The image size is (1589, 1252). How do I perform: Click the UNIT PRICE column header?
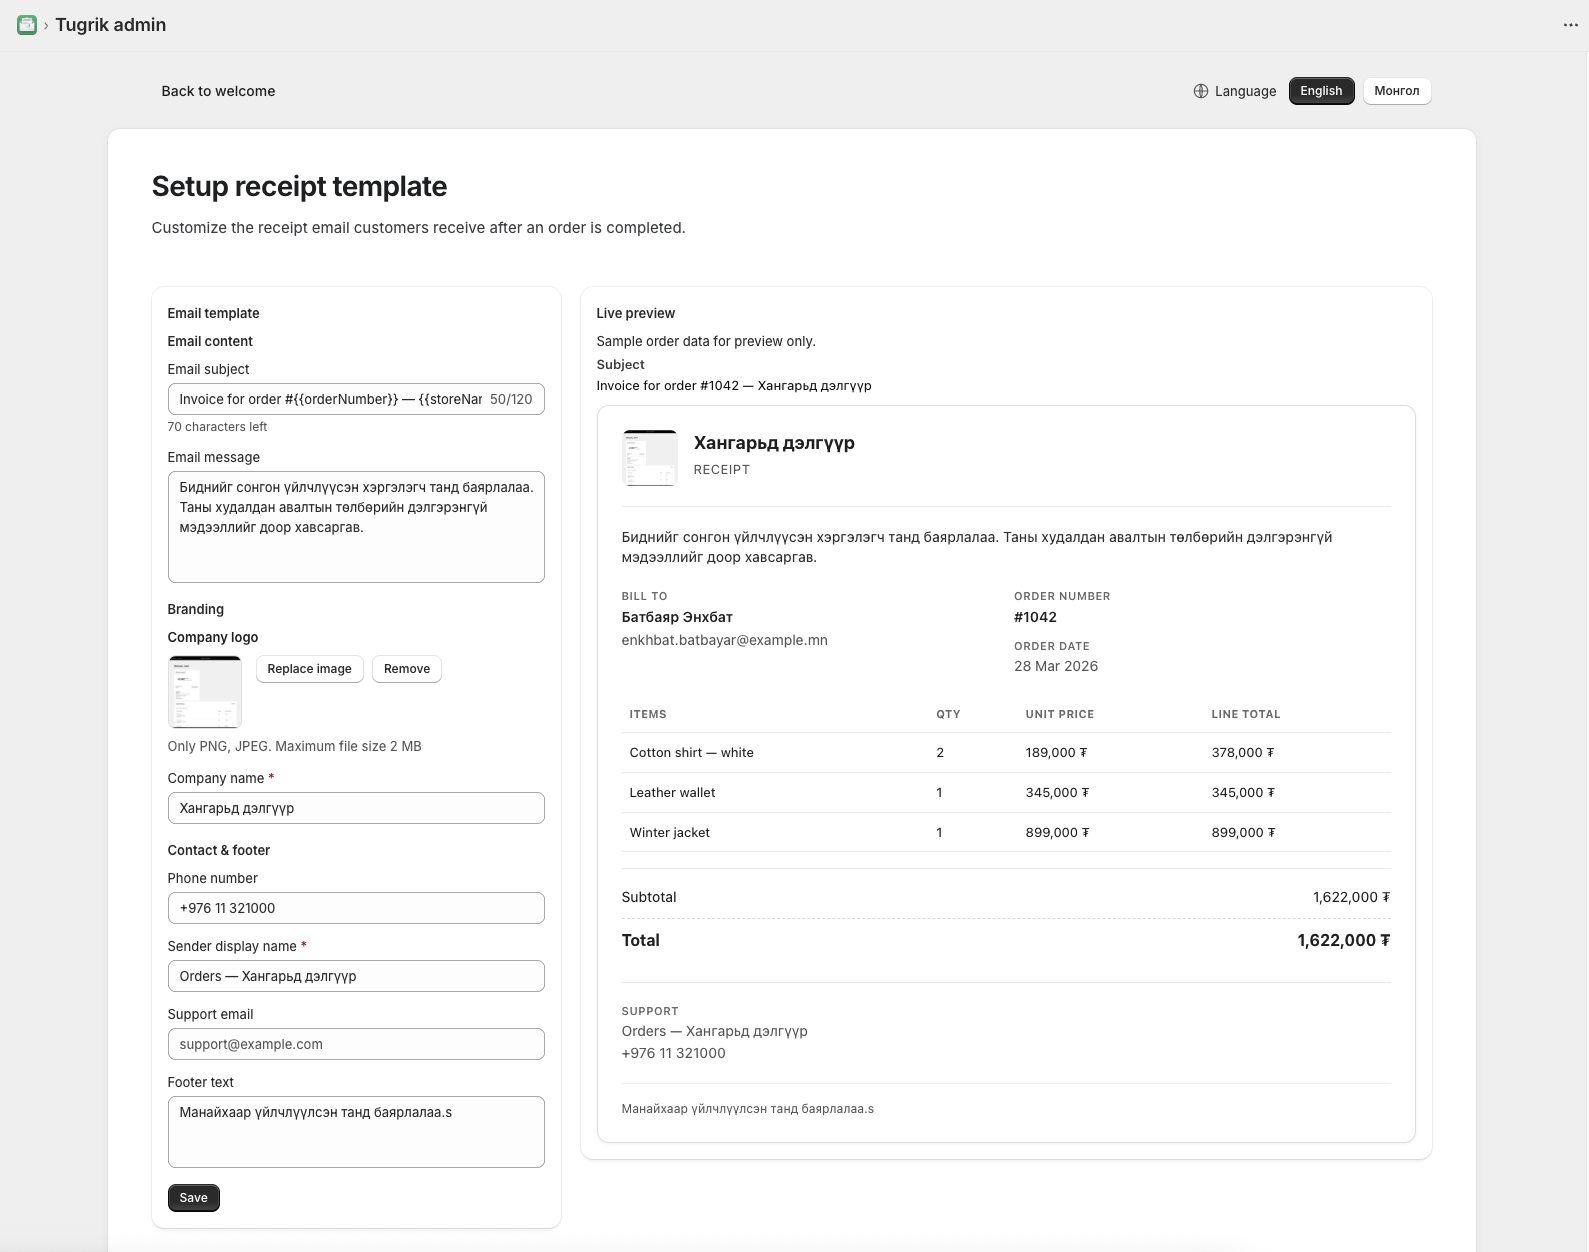point(1059,714)
